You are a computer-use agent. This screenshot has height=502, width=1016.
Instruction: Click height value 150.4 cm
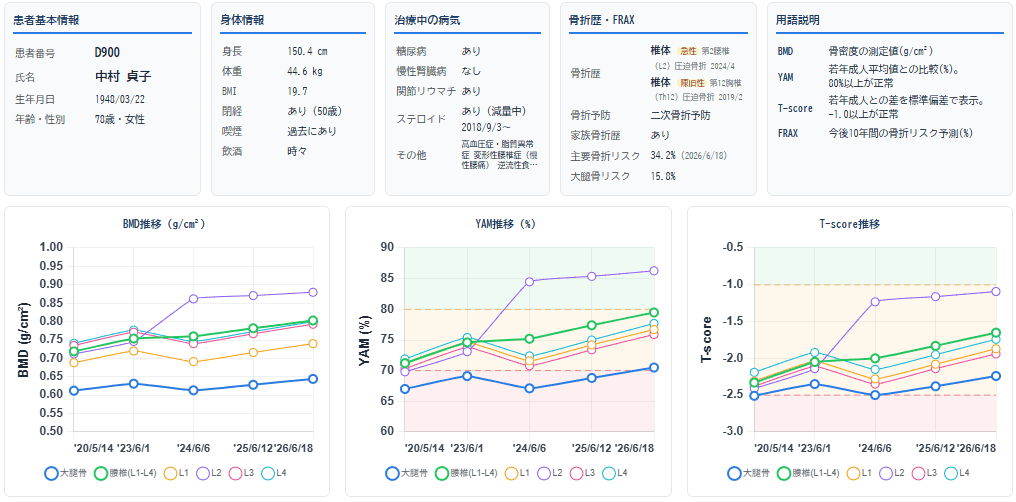coord(308,51)
